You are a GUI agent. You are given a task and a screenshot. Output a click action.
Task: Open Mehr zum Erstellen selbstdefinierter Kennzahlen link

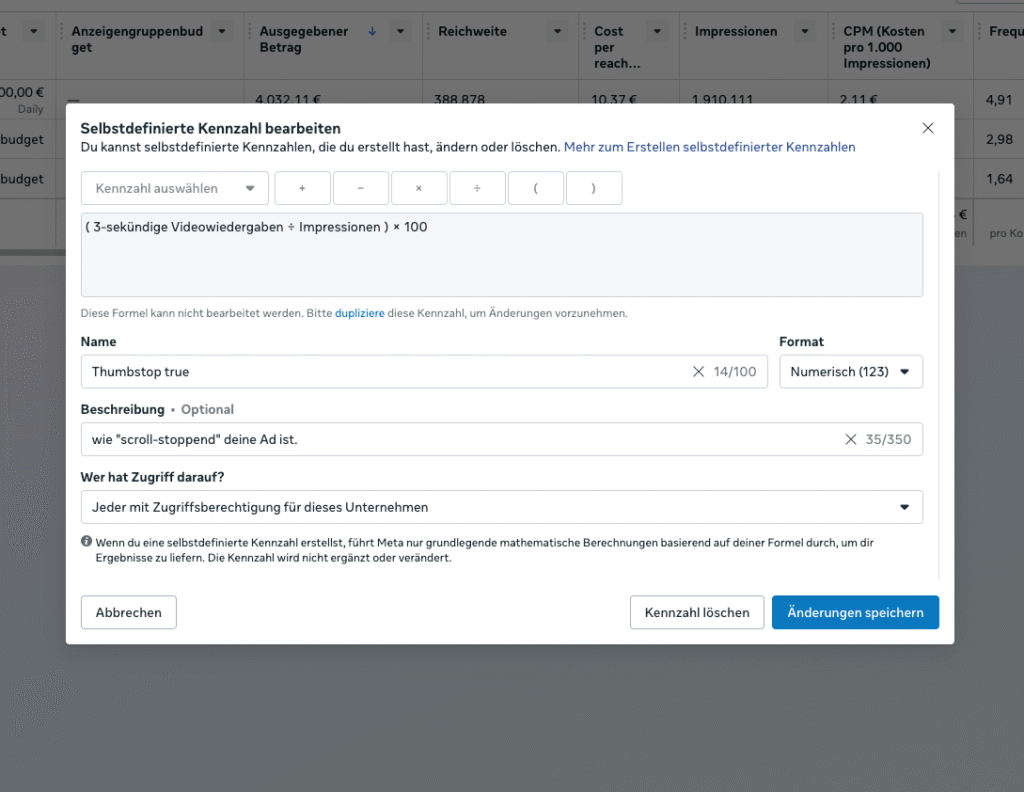click(x=709, y=147)
